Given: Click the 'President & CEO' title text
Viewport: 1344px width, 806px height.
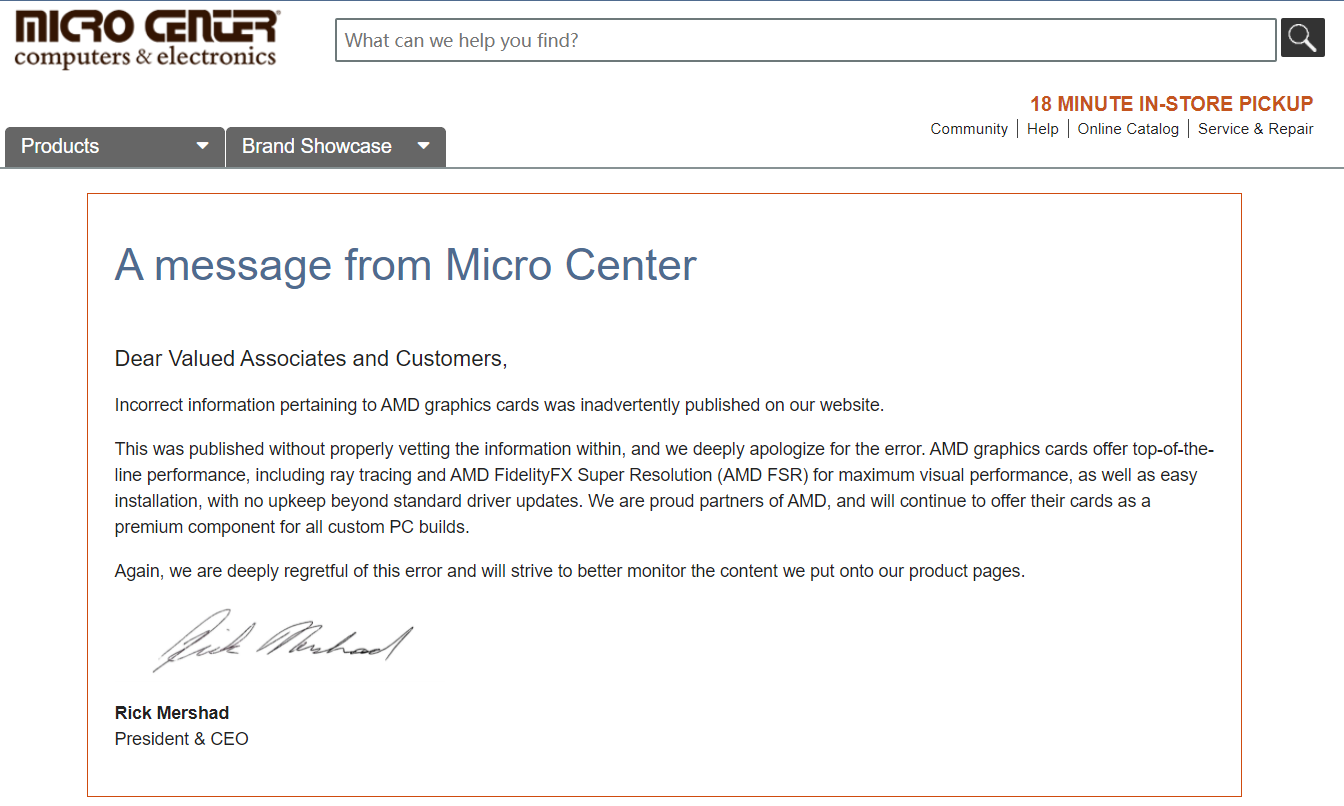Looking at the screenshot, I should [181, 738].
